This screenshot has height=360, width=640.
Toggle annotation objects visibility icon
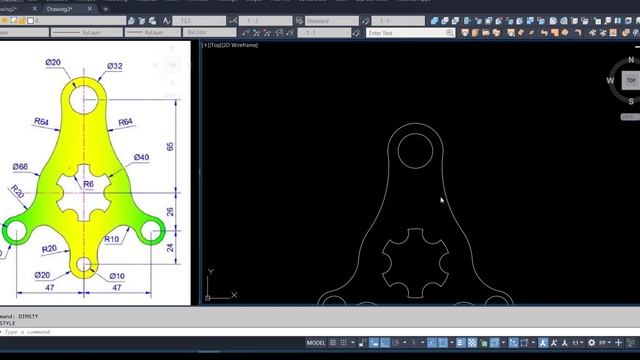tap(543, 343)
